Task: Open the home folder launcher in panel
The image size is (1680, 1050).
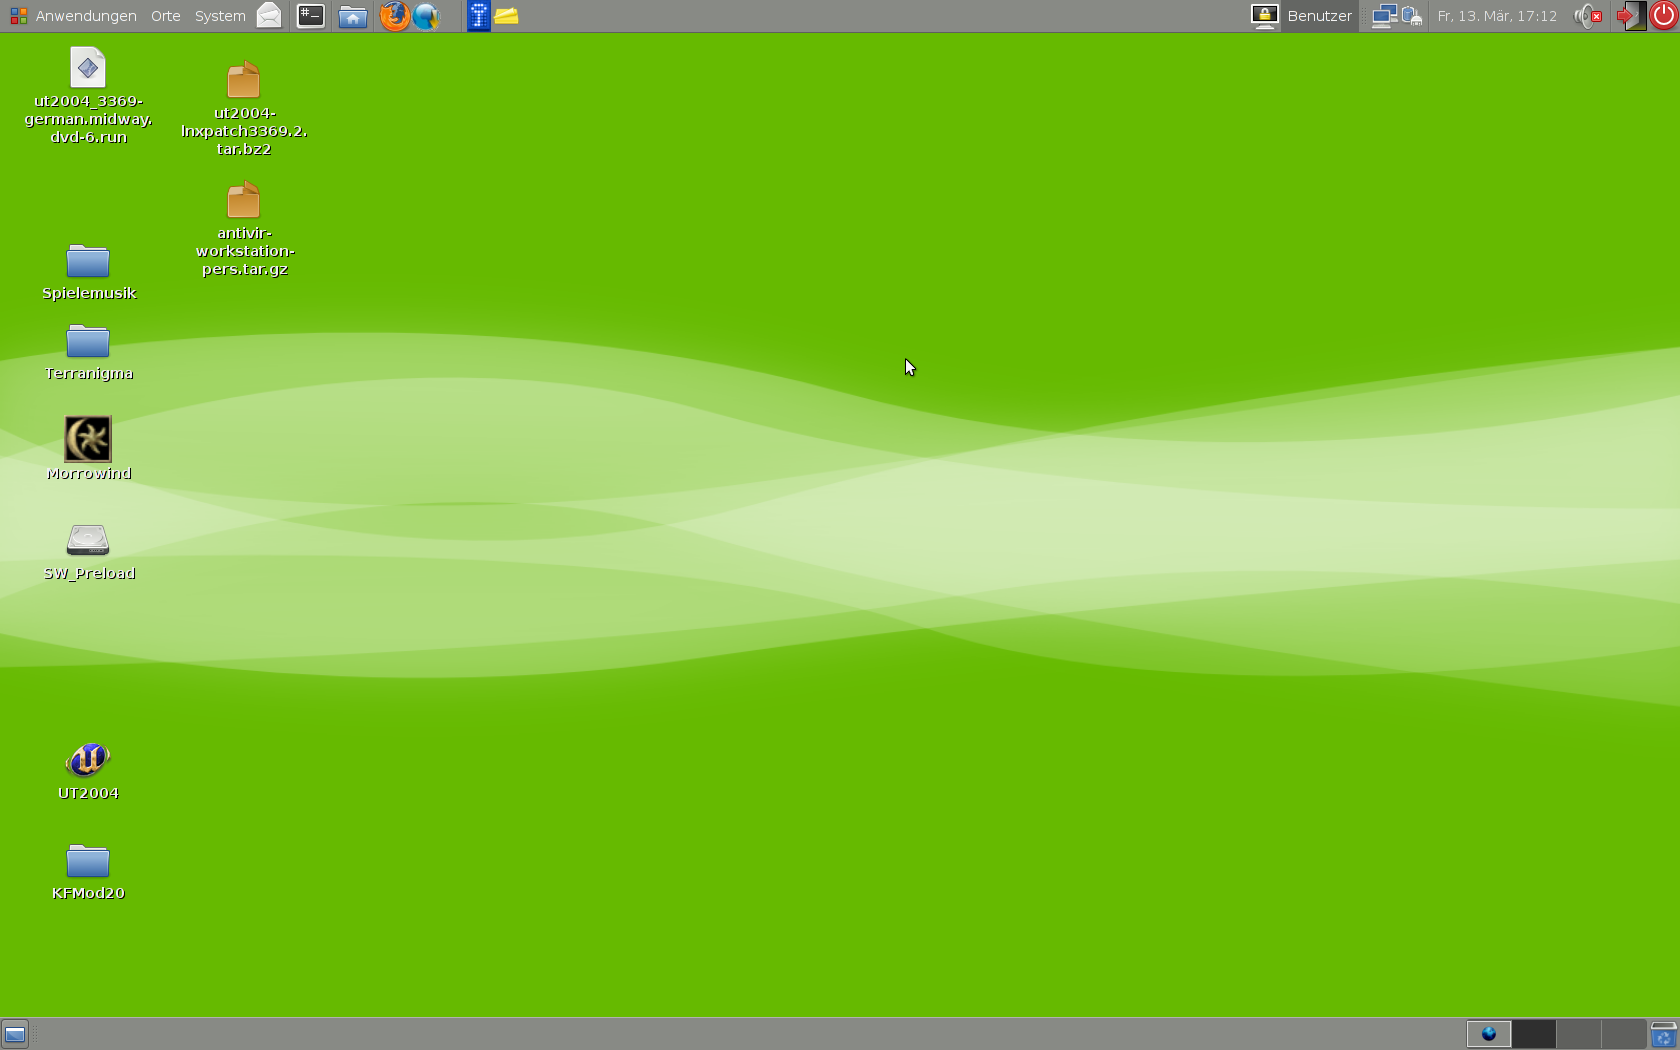Action: [352, 16]
